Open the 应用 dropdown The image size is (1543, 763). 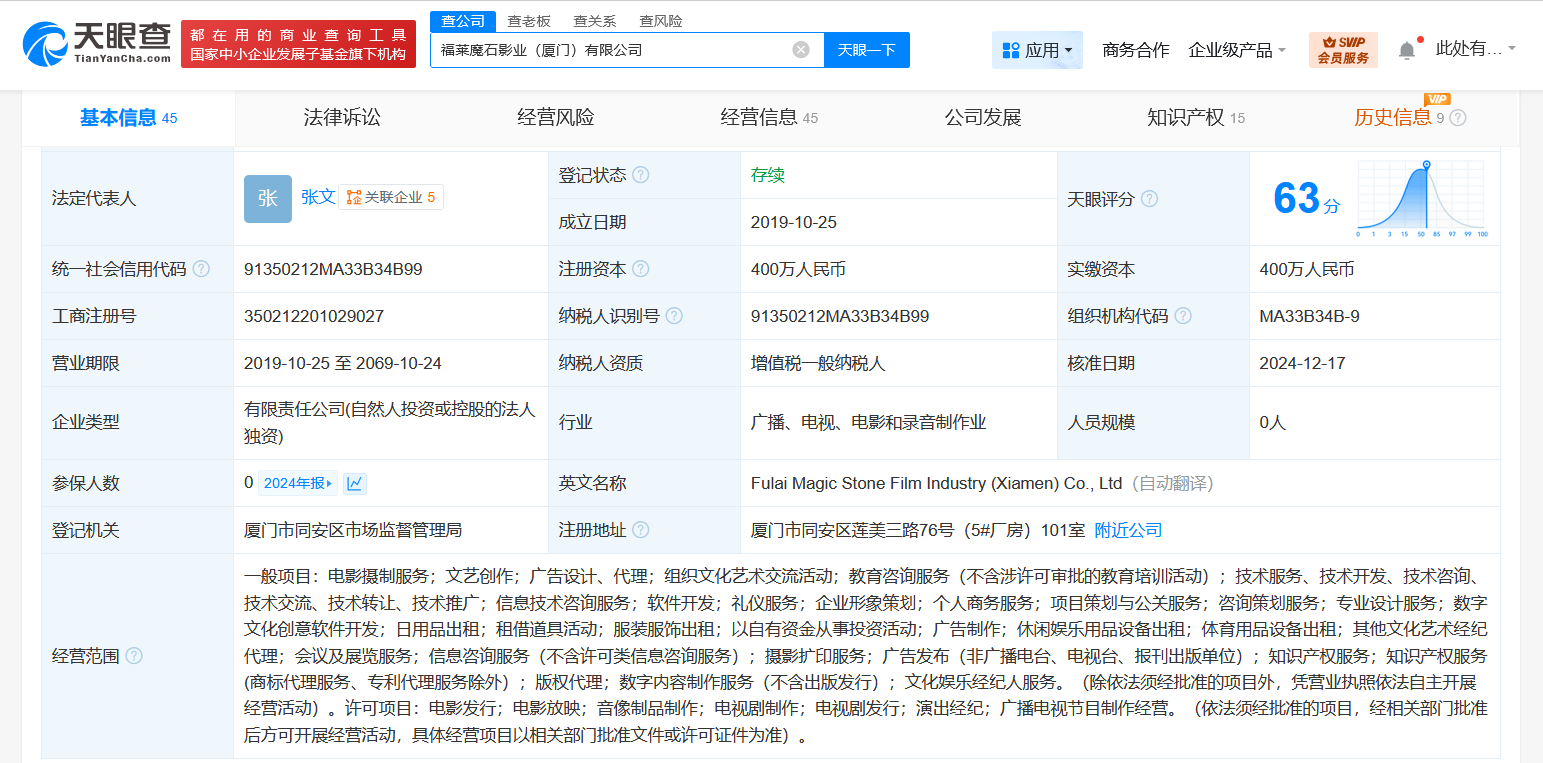(x=1037, y=50)
